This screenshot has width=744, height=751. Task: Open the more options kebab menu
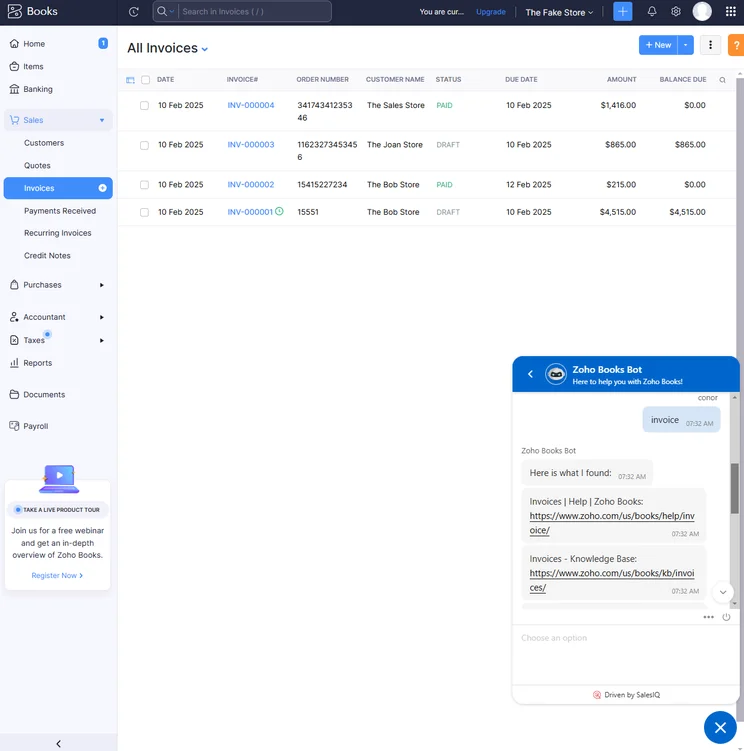710,45
